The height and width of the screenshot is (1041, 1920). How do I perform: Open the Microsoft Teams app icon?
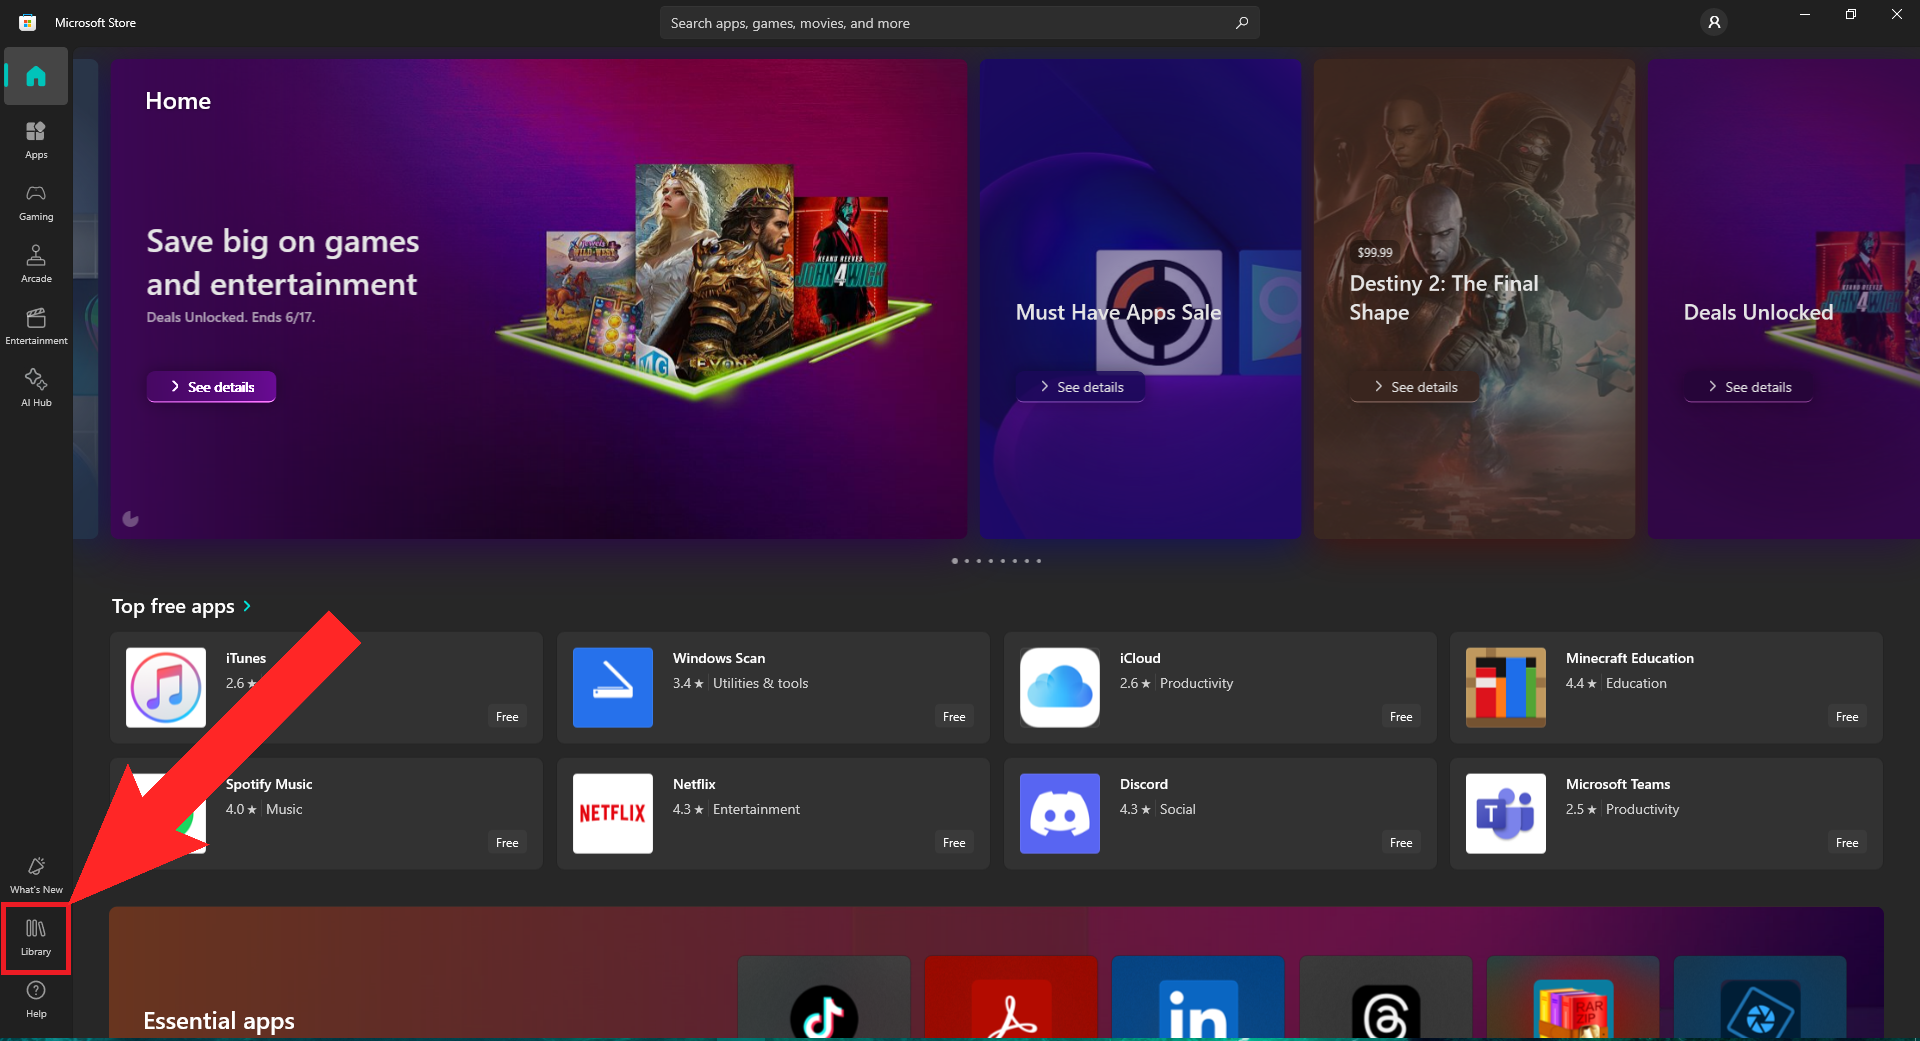pyautogui.click(x=1506, y=813)
